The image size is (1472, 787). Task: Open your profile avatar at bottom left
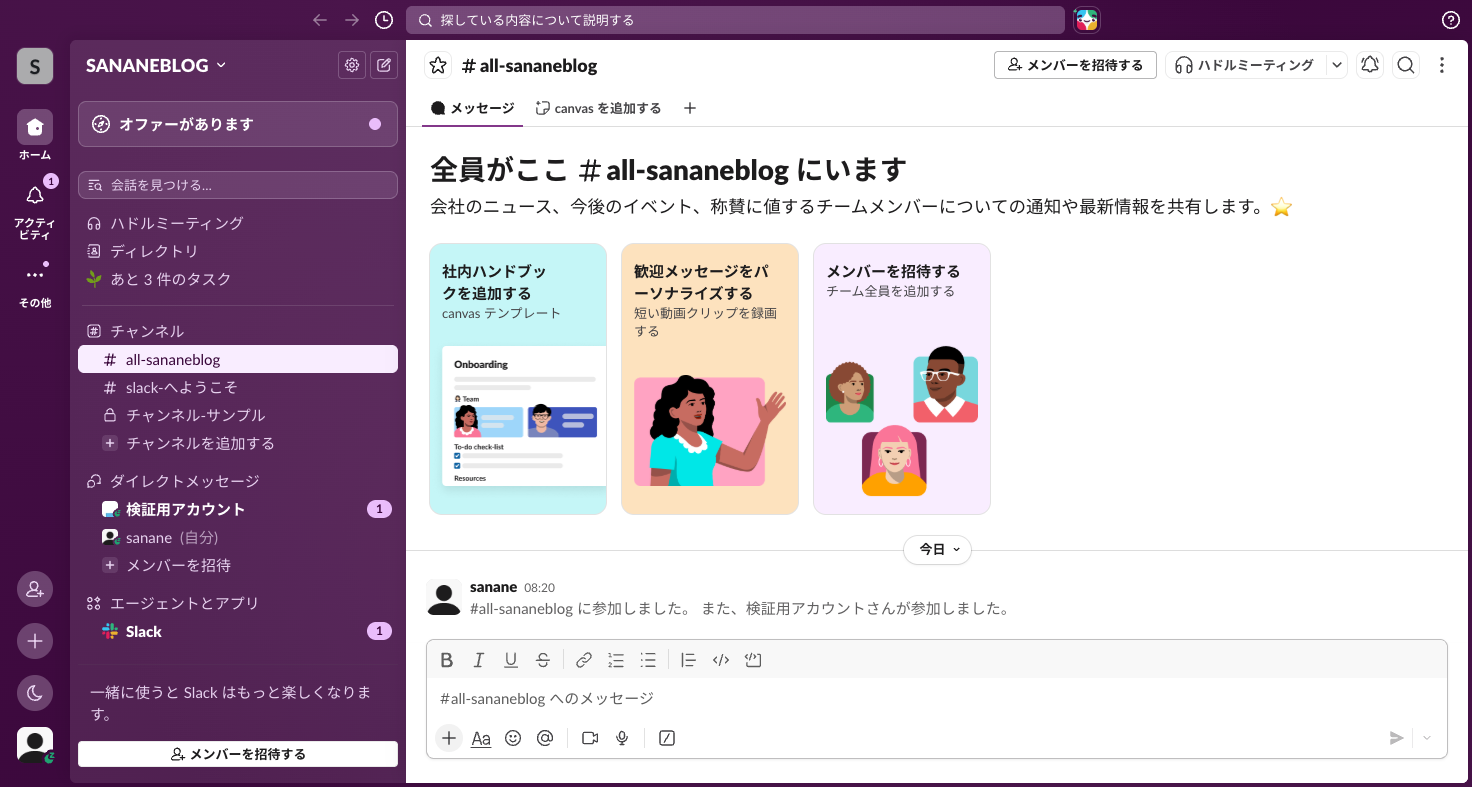tap(35, 745)
